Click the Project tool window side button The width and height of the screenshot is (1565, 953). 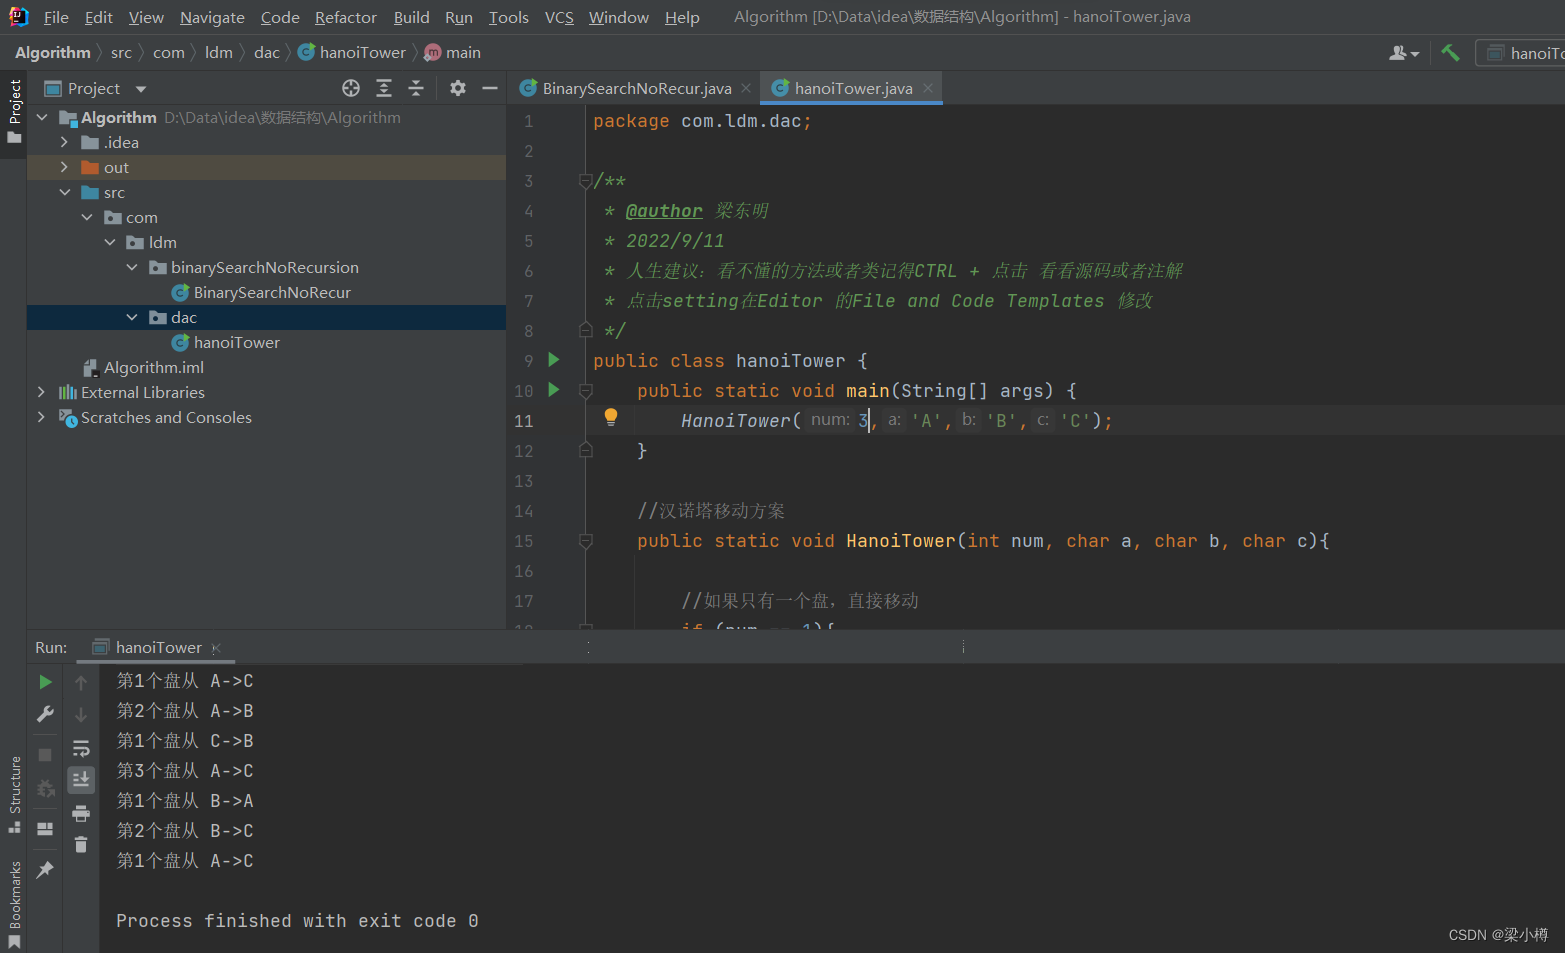[14, 111]
